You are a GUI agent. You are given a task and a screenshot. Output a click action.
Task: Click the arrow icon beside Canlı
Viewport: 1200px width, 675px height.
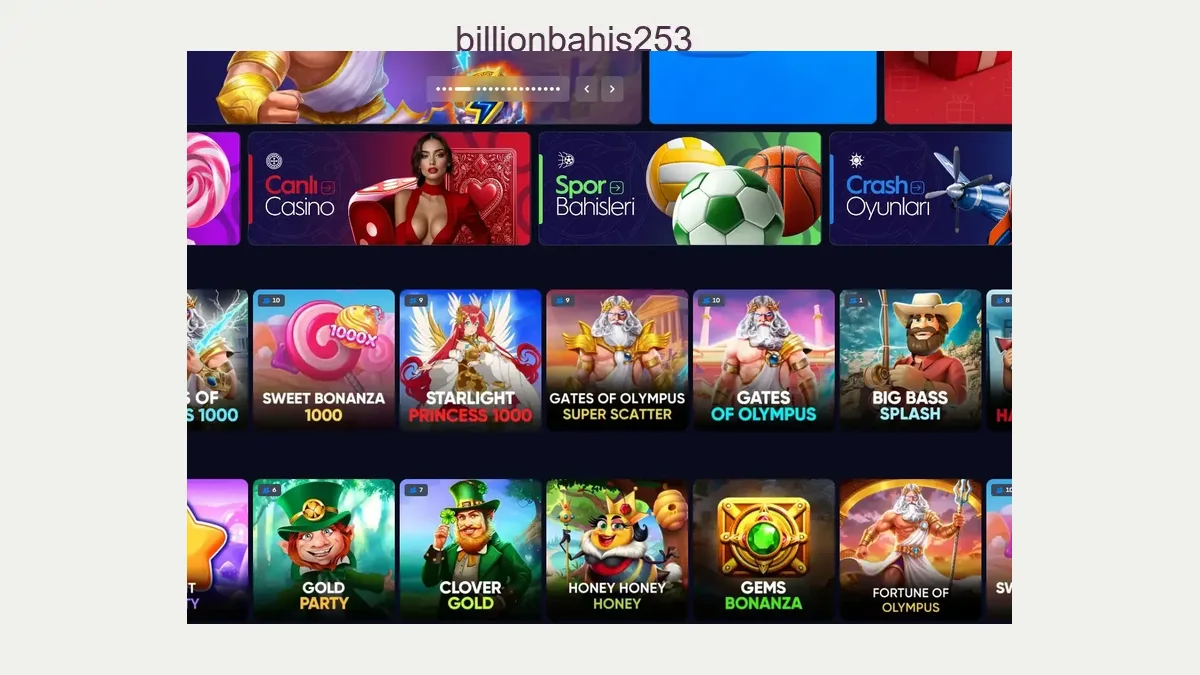[x=329, y=186]
